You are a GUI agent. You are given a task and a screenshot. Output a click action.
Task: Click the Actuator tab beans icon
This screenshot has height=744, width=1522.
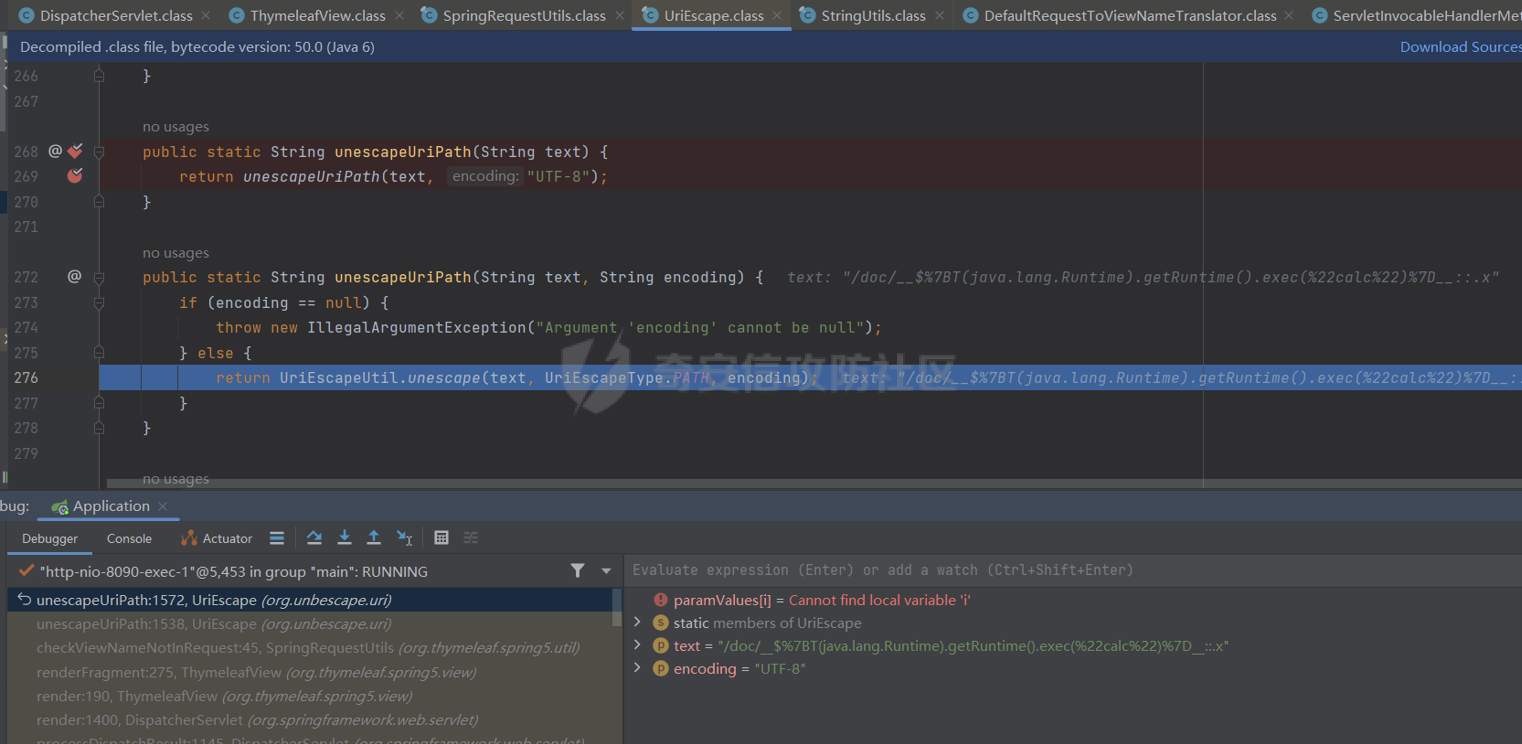pyautogui.click(x=188, y=538)
